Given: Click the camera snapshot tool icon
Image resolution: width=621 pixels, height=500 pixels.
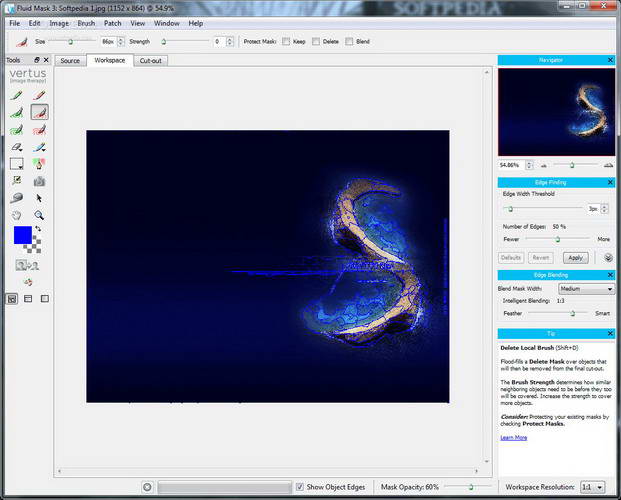Looking at the screenshot, I should point(39,181).
